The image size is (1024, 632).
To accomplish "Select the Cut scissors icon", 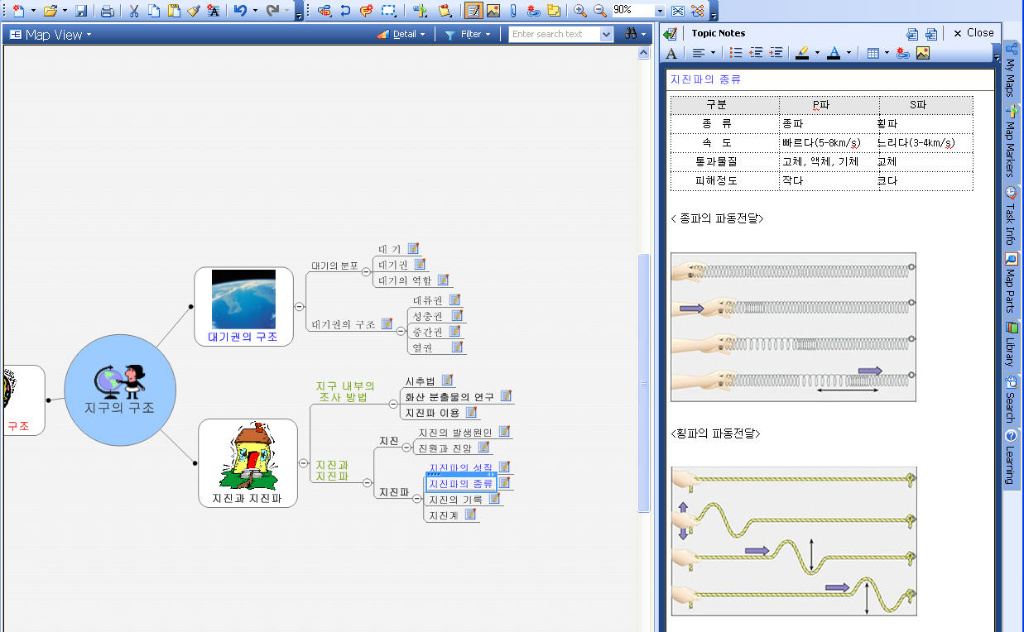I will tap(134, 10).
